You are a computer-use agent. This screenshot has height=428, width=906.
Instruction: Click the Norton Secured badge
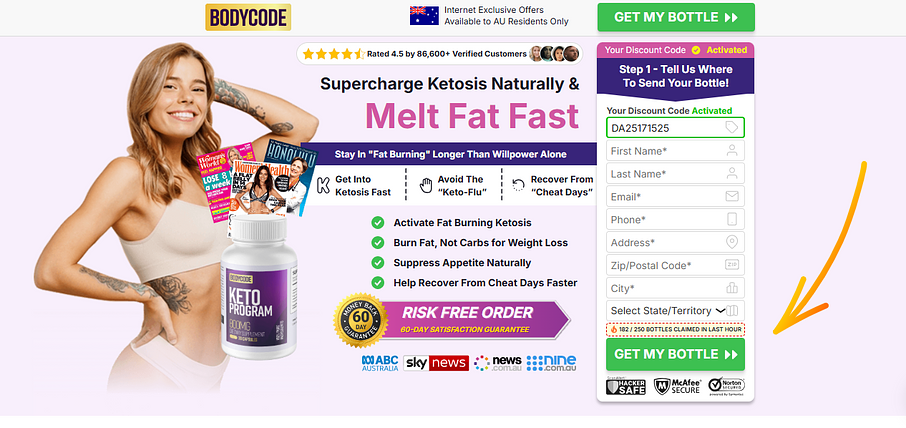coord(726,386)
